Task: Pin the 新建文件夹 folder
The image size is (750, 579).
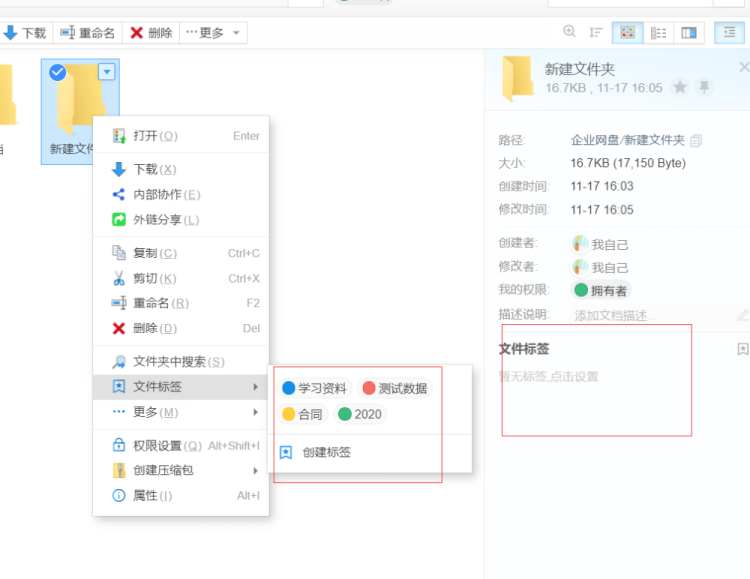Action: point(704,88)
